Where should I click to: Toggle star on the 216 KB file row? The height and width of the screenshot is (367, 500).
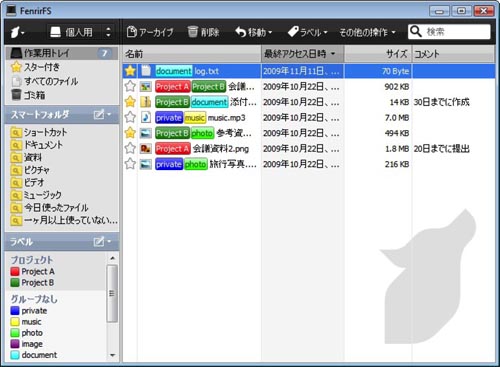tap(130, 164)
